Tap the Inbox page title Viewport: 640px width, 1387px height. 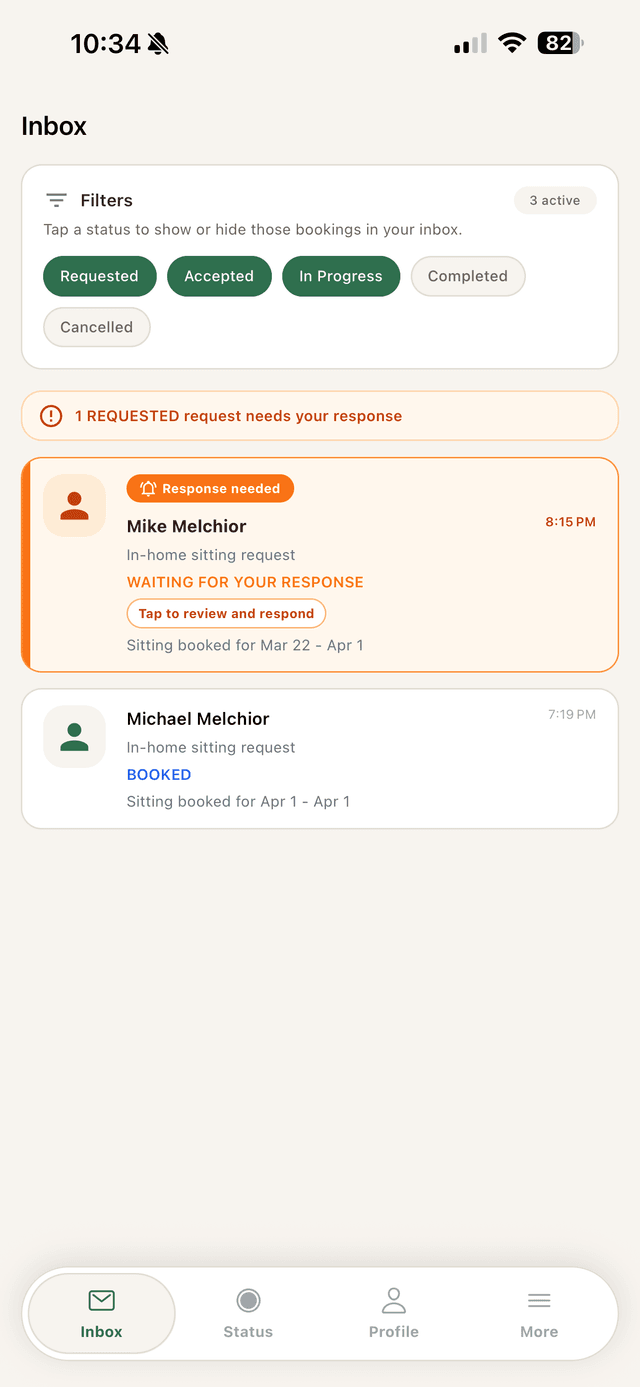(x=54, y=126)
